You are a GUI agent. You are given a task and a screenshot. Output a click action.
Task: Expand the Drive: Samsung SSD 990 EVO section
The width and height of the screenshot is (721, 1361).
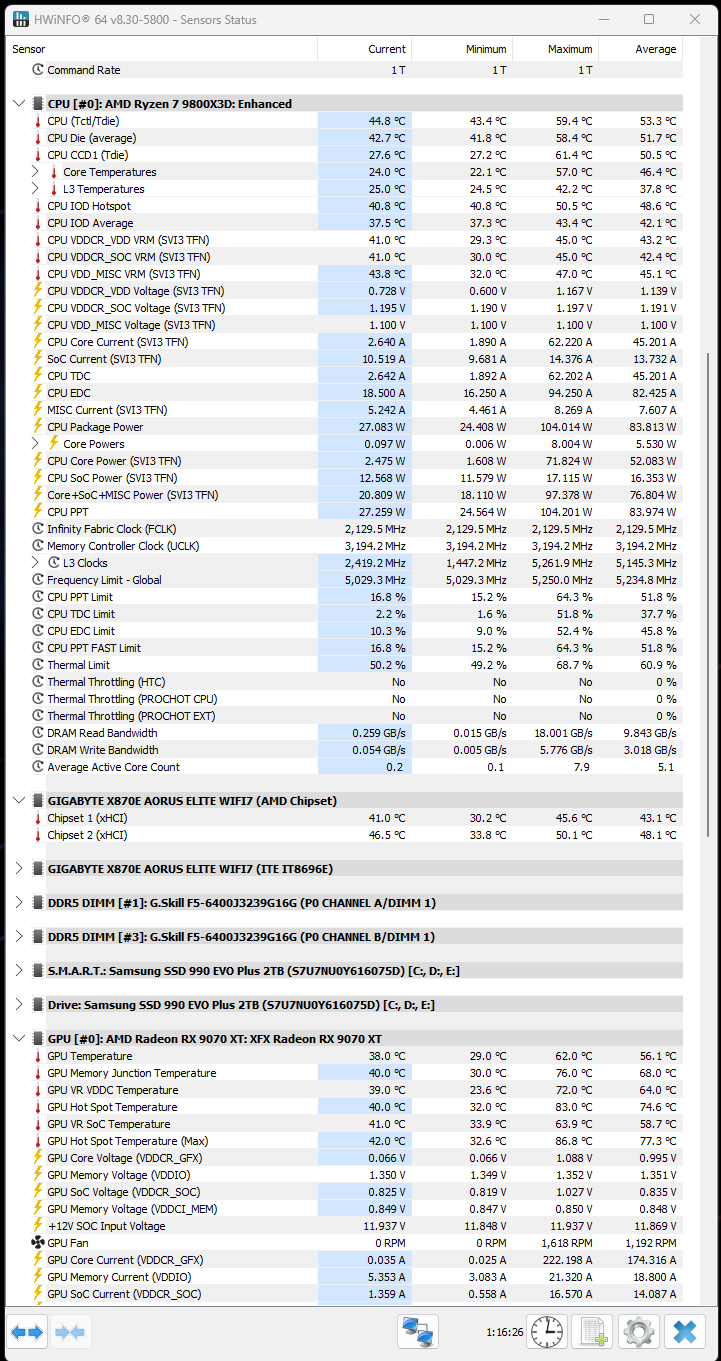pos(19,1005)
